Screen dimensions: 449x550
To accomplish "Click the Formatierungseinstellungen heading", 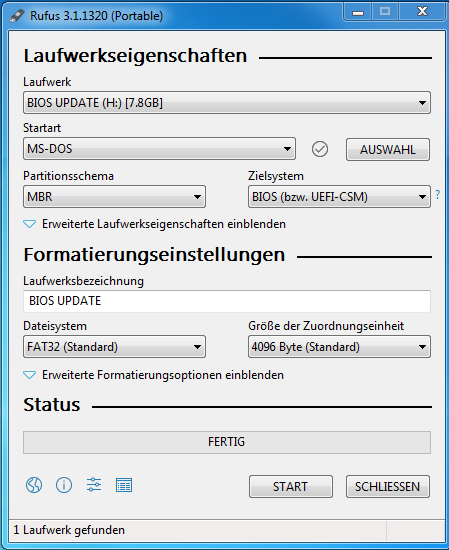I will (154, 255).
